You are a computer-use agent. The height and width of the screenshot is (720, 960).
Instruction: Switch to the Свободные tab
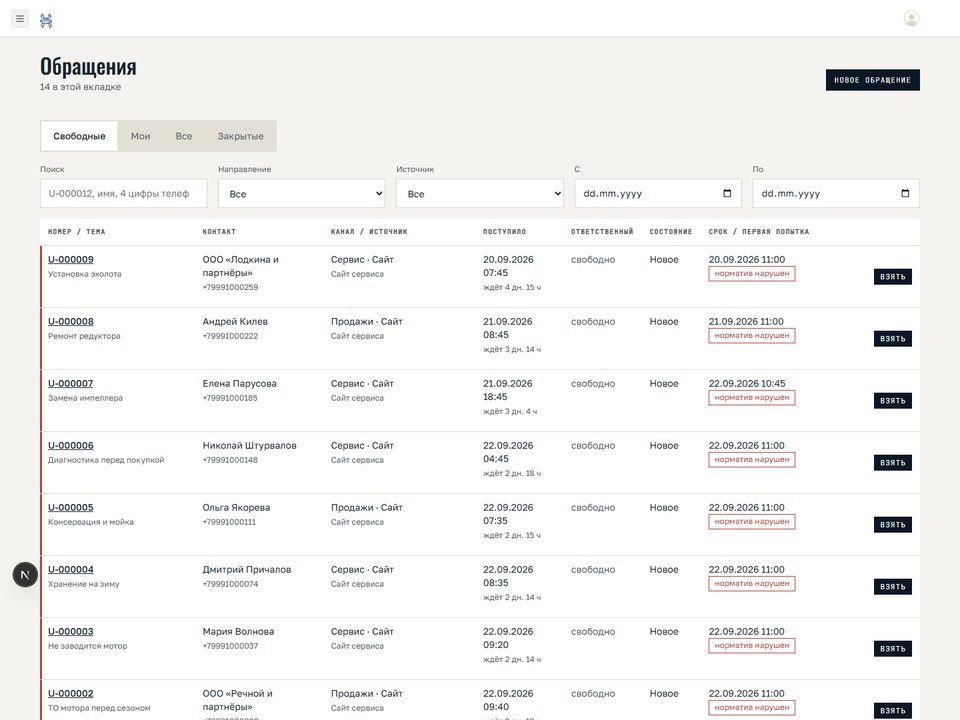point(80,136)
